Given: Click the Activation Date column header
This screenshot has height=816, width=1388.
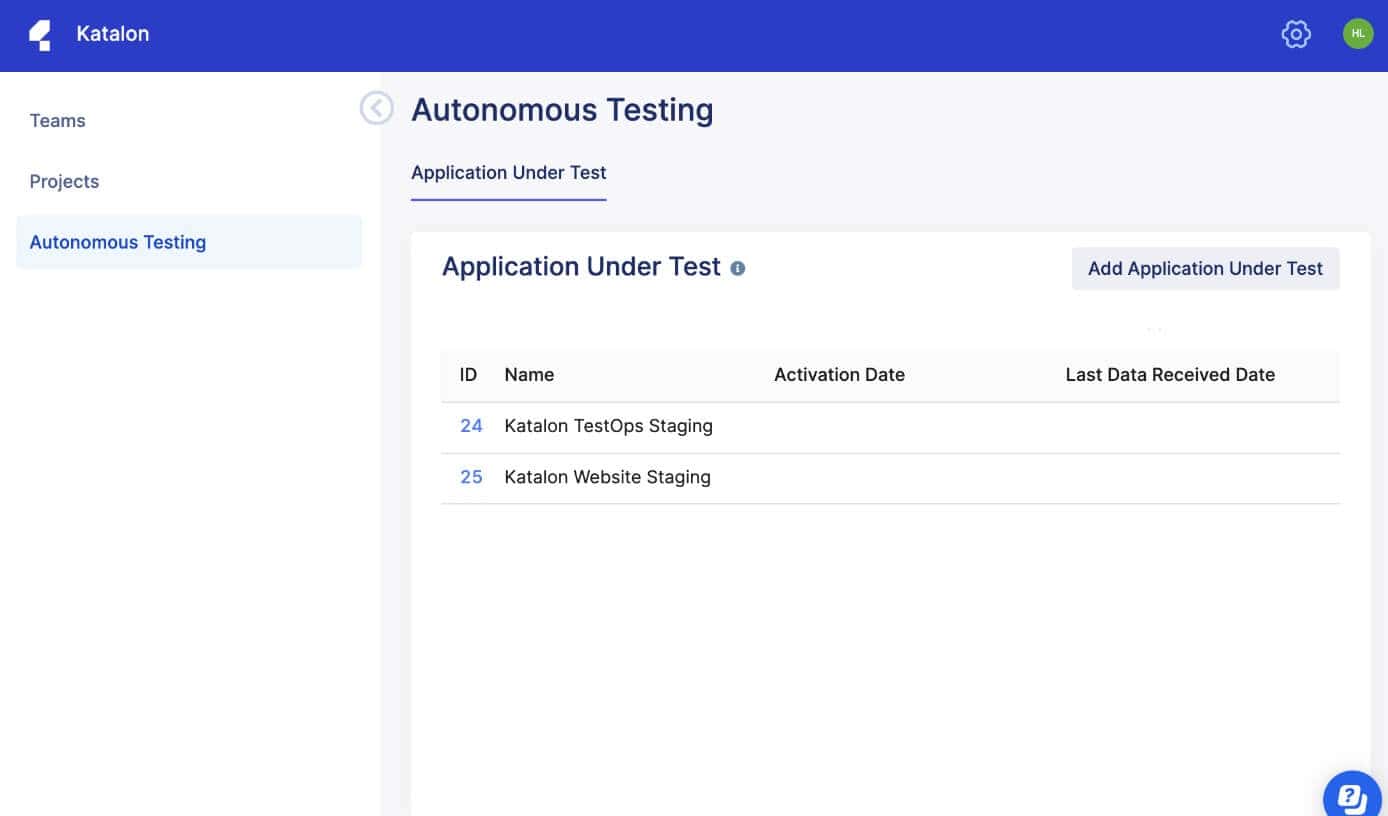Looking at the screenshot, I should [x=839, y=375].
